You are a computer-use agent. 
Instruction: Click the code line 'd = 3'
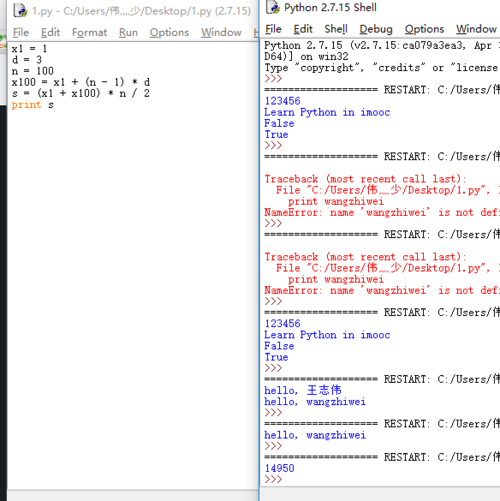pos(27,60)
